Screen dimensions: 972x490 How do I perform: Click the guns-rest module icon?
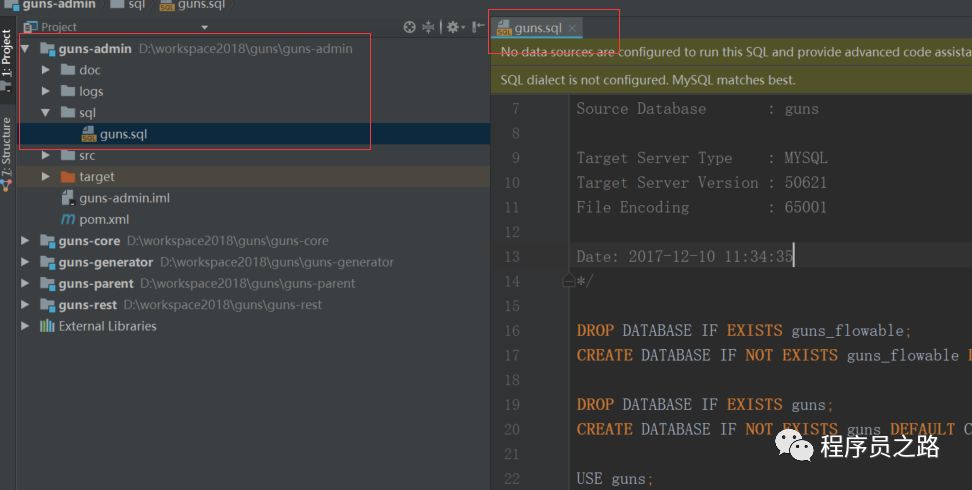pos(48,305)
